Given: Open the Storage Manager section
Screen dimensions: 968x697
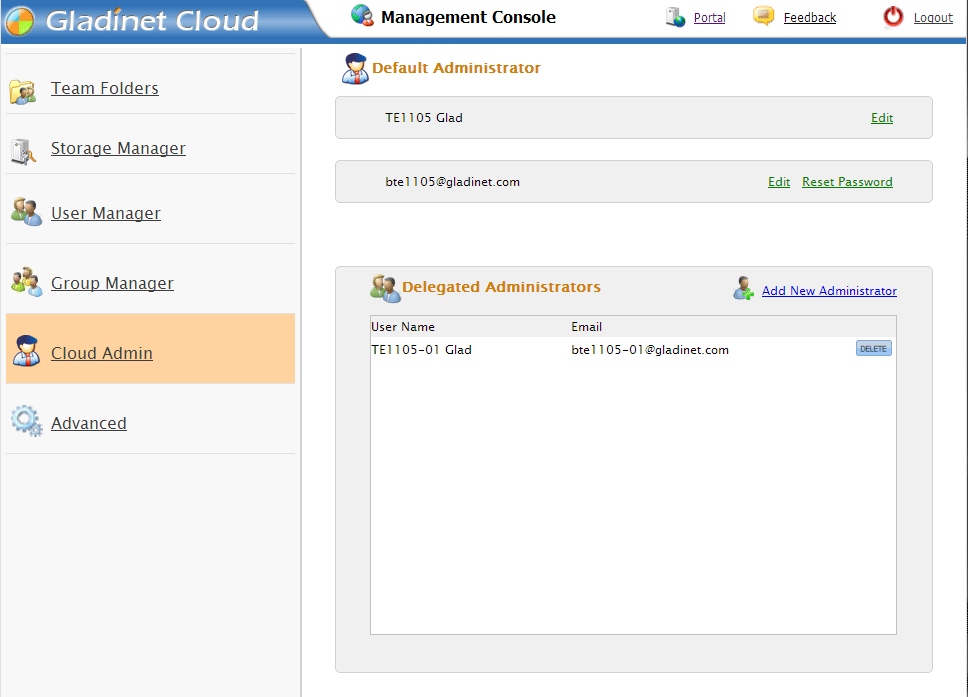Looking at the screenshot, I should pyautogui.click(x=118, y=148).
